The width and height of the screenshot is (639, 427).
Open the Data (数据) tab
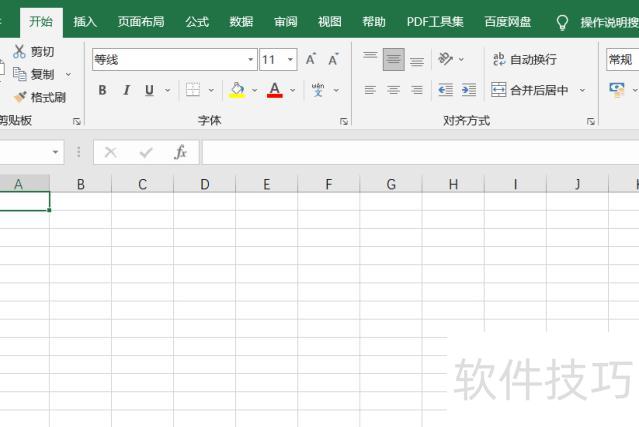241,22
